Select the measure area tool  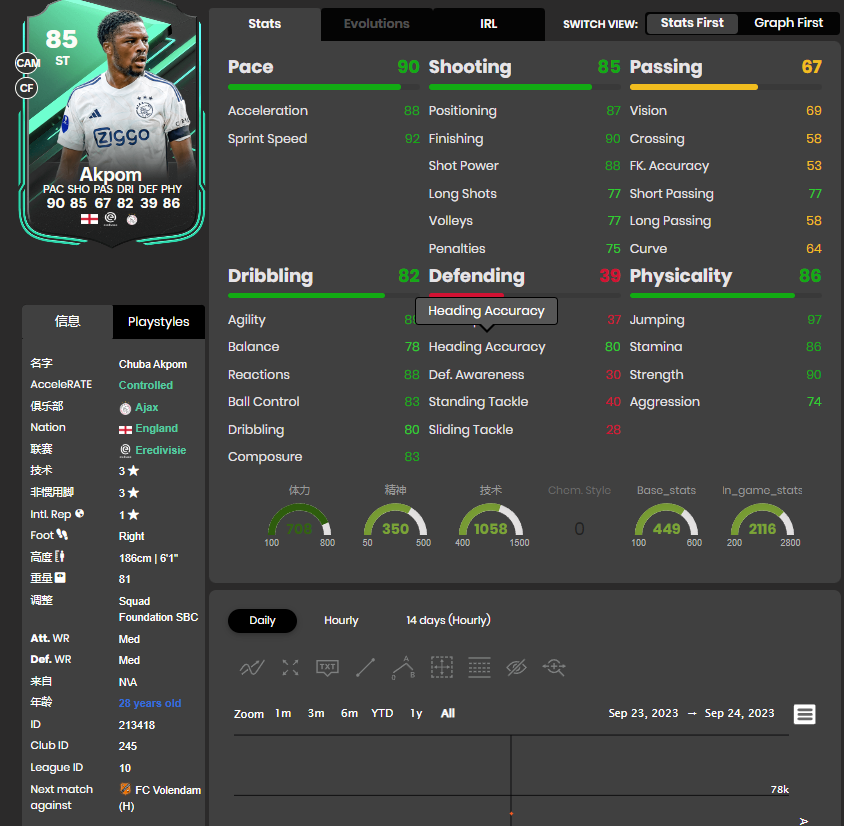(x=441, y=668)
